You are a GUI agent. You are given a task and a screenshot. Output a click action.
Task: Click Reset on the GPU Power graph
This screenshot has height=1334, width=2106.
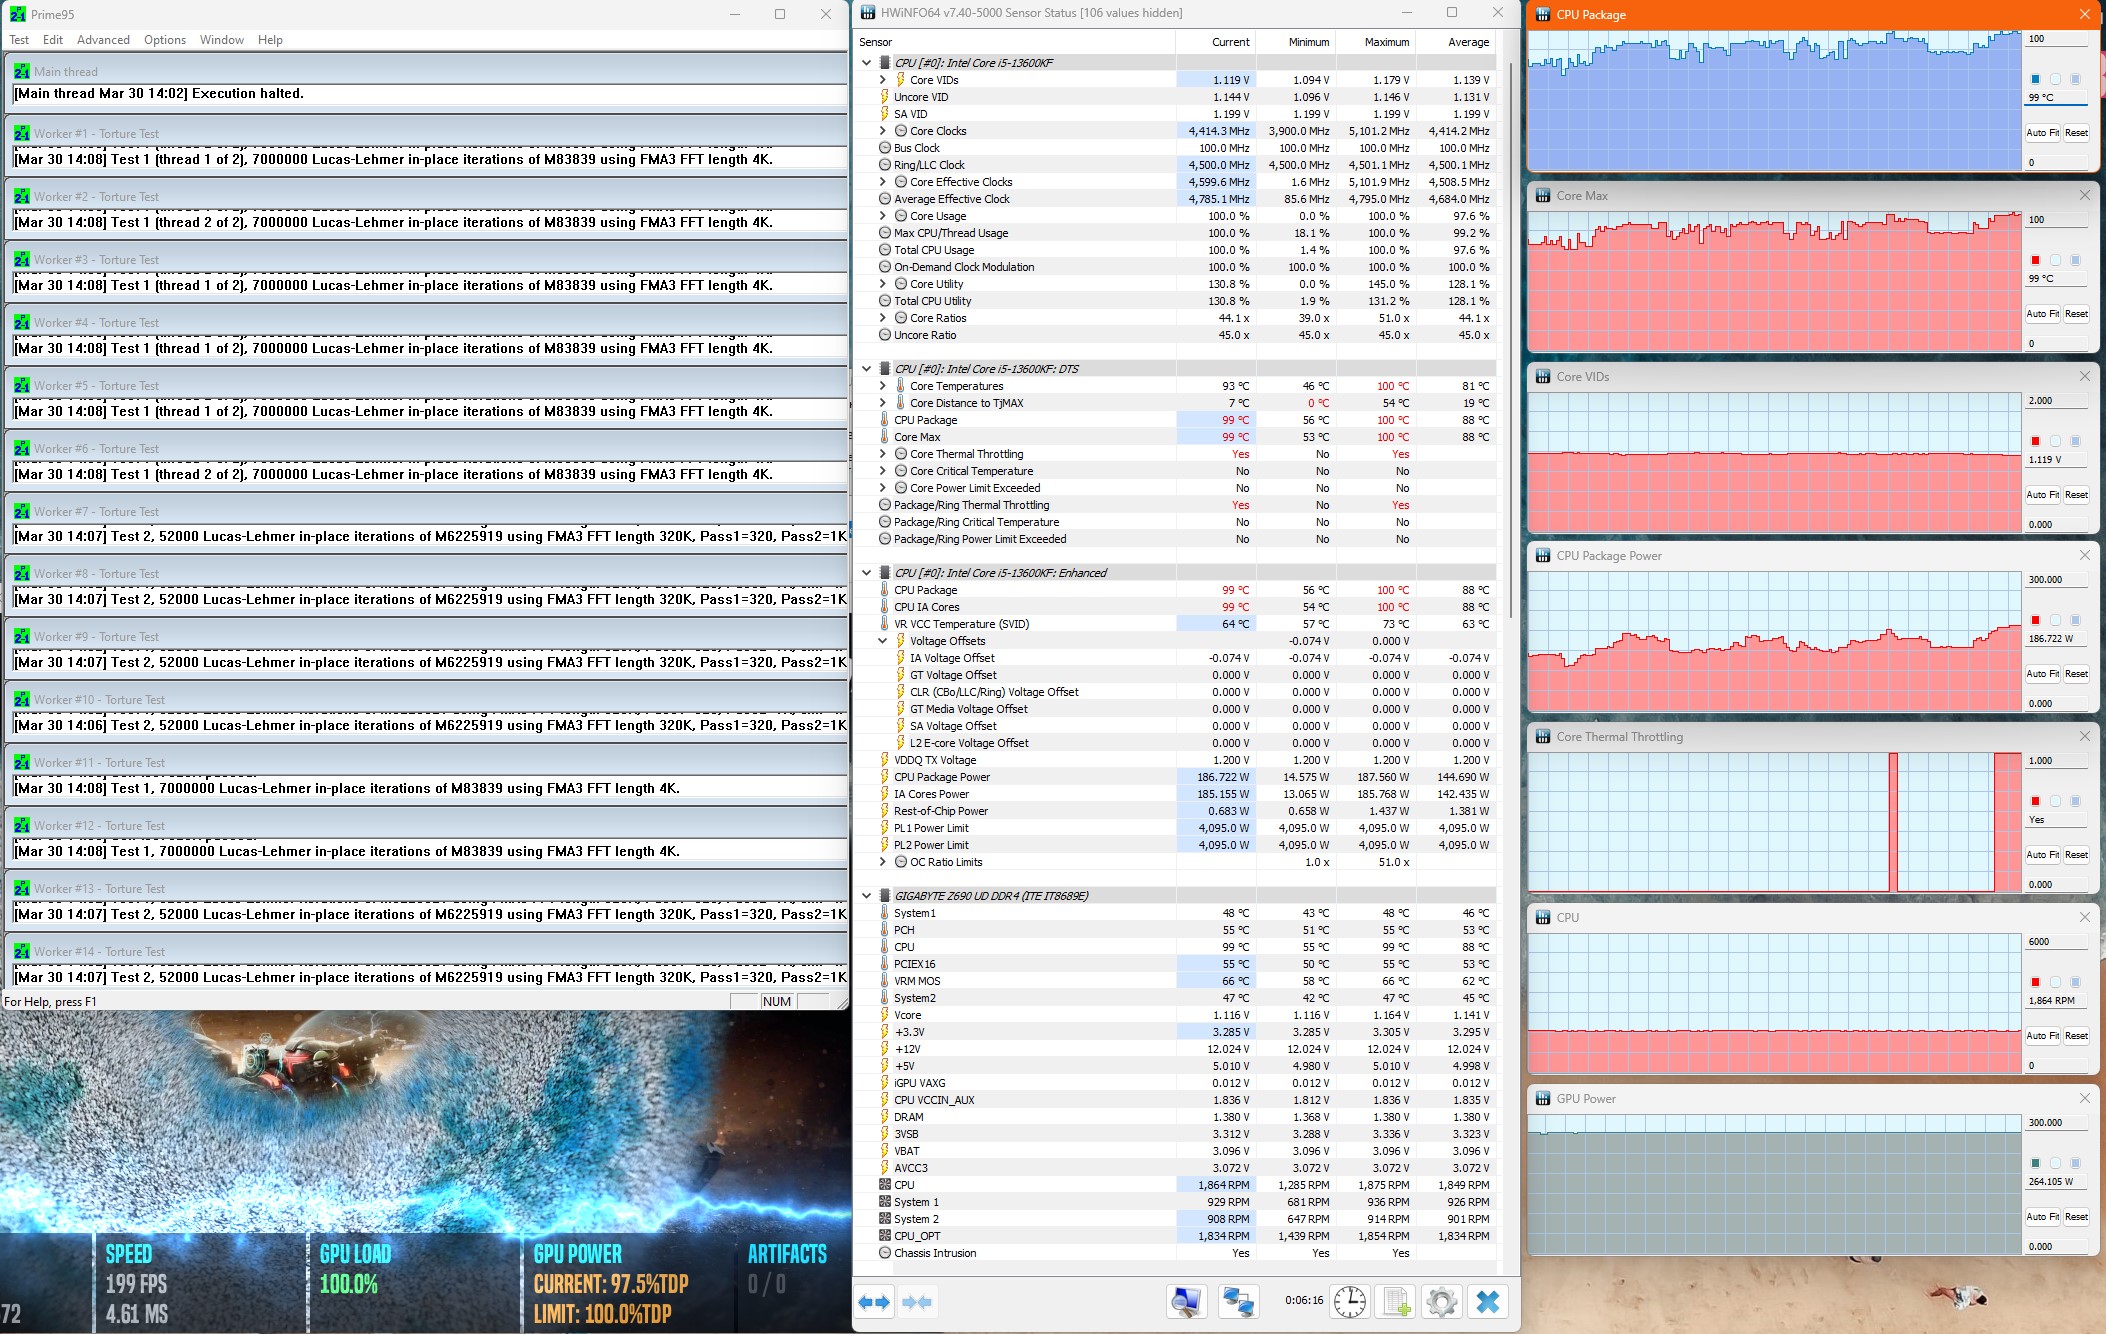click(x=2076, y=1217)
